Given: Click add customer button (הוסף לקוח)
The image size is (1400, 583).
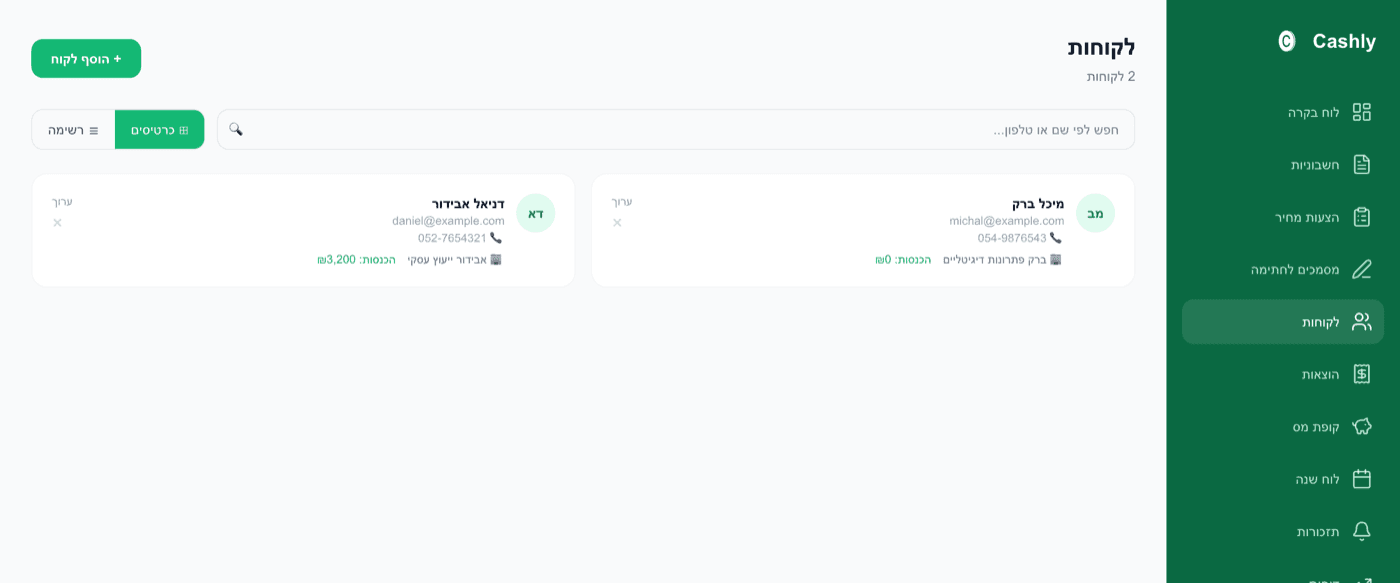Looking at the screenshot, I should 86,59.
